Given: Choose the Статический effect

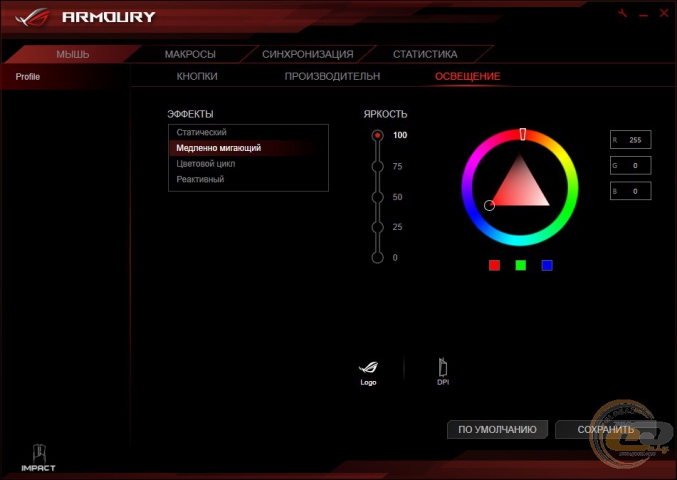Looking at the screenshot, I should click(248, 133).
